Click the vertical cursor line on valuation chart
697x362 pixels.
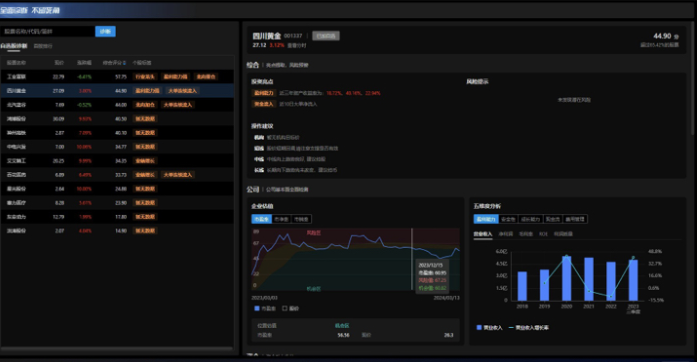[412, 259]
